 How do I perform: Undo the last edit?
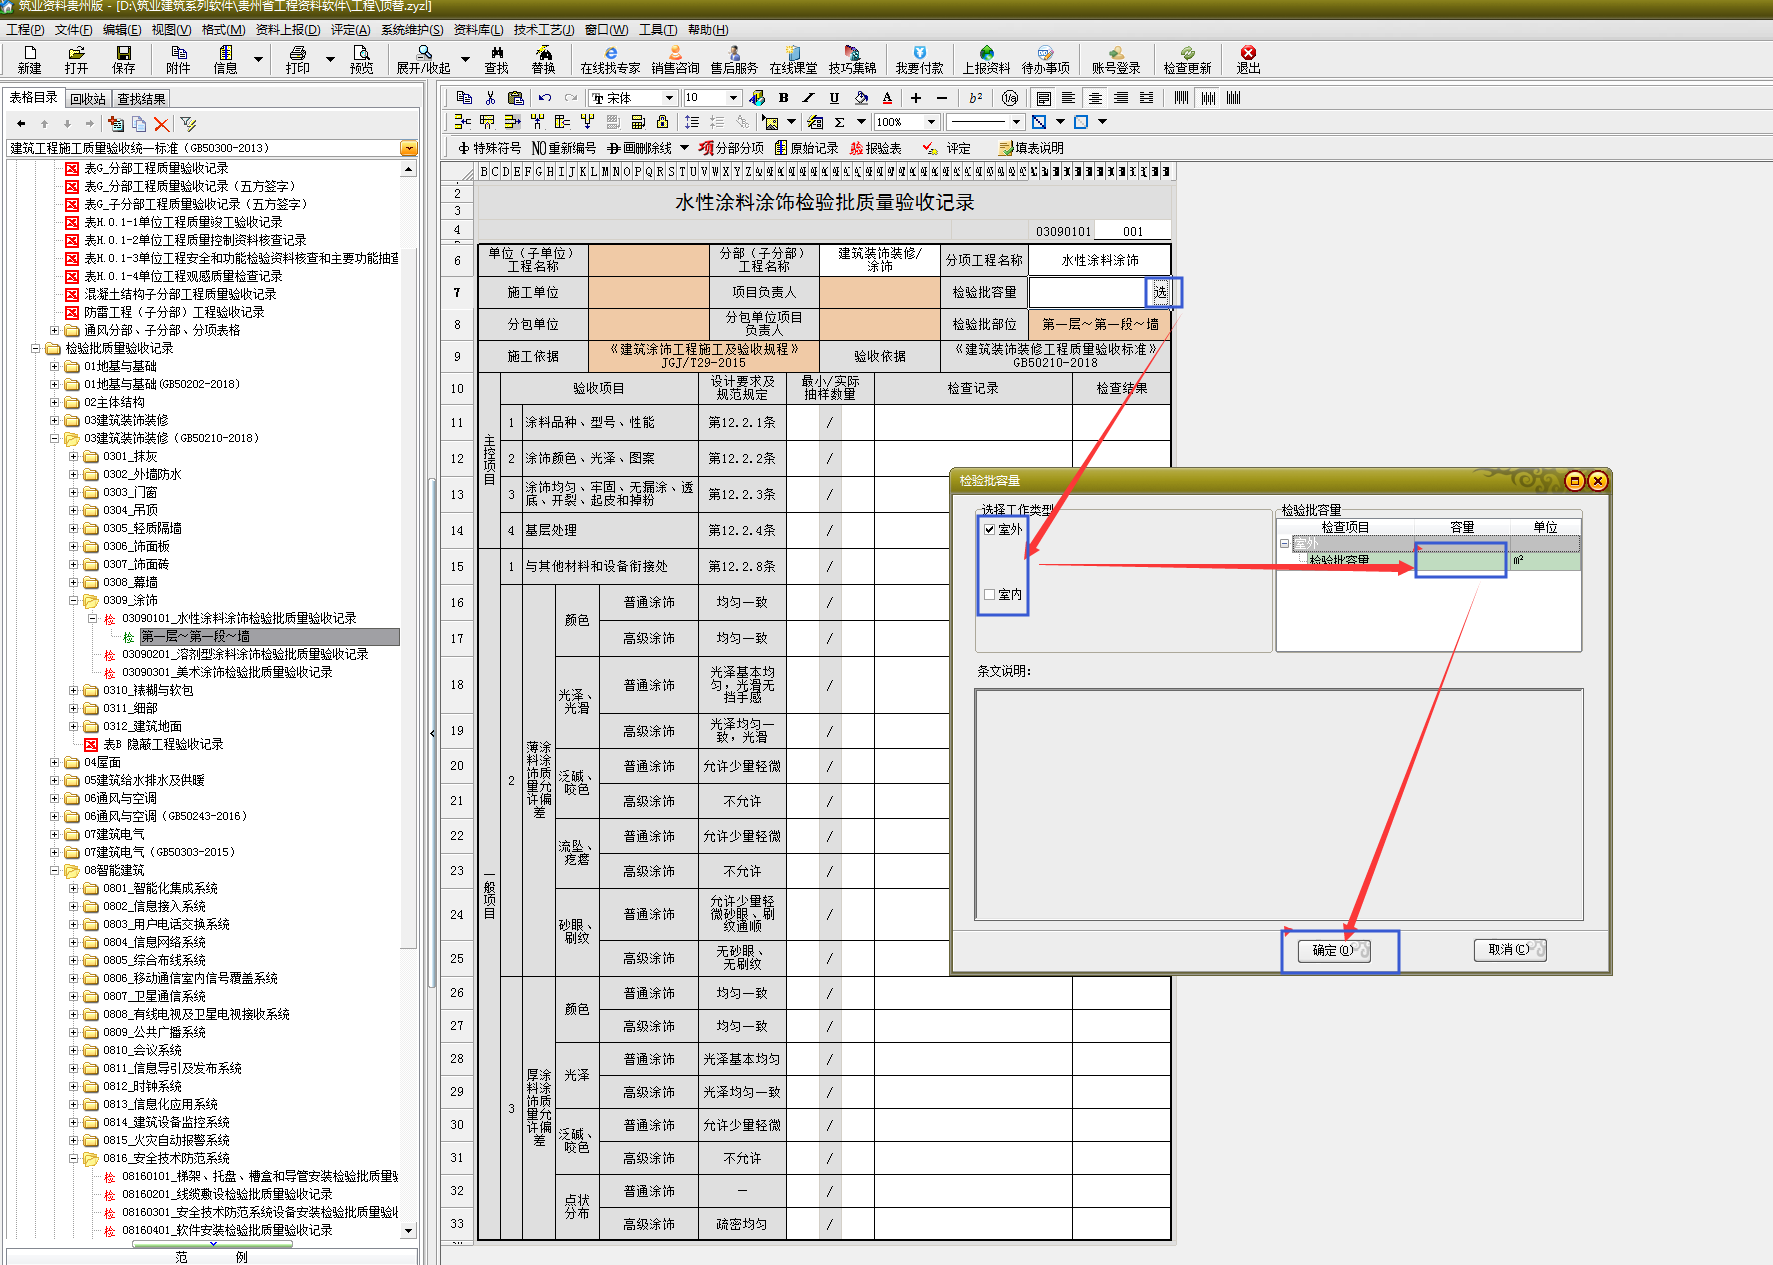coord(544,98)
